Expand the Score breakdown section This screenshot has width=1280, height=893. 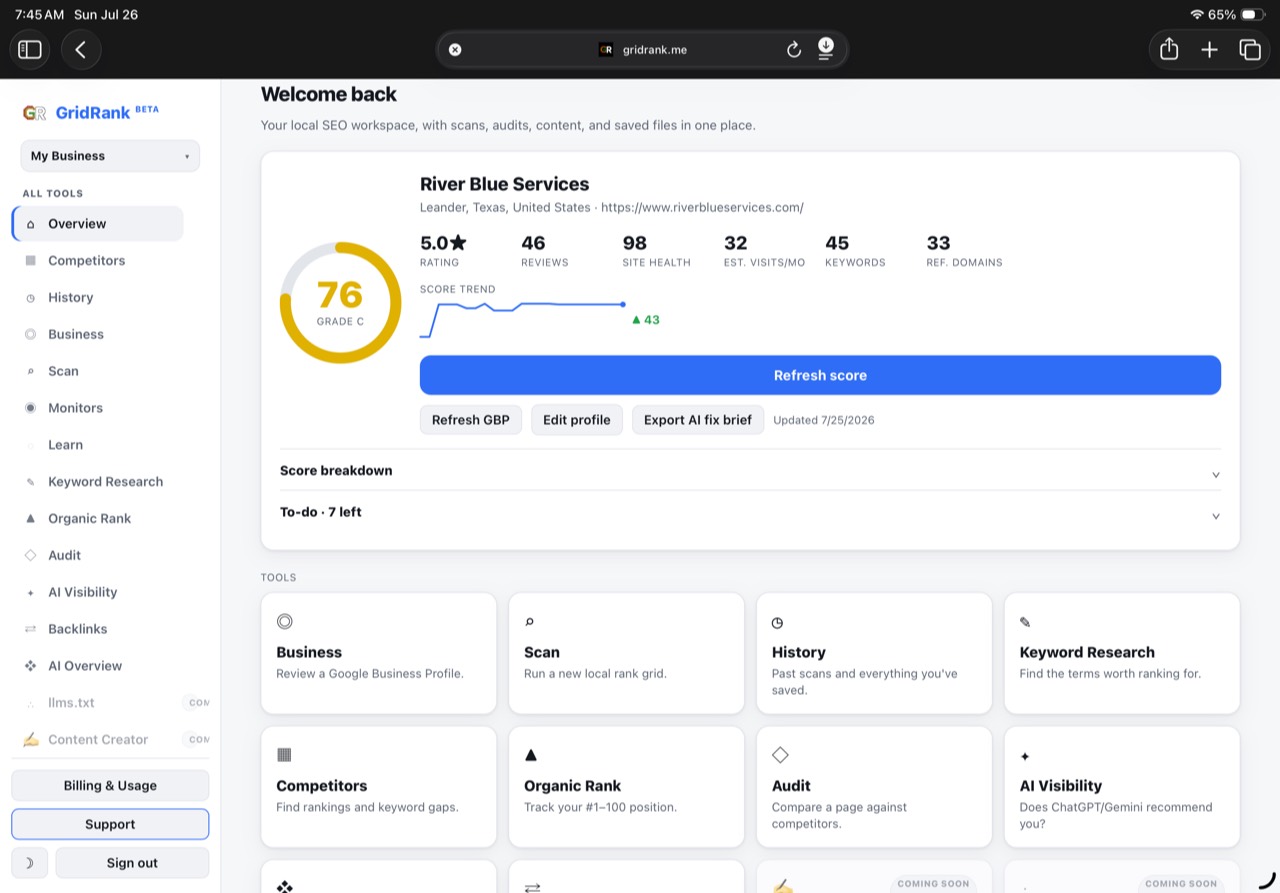pyautogui.click(x=750, y=471)
